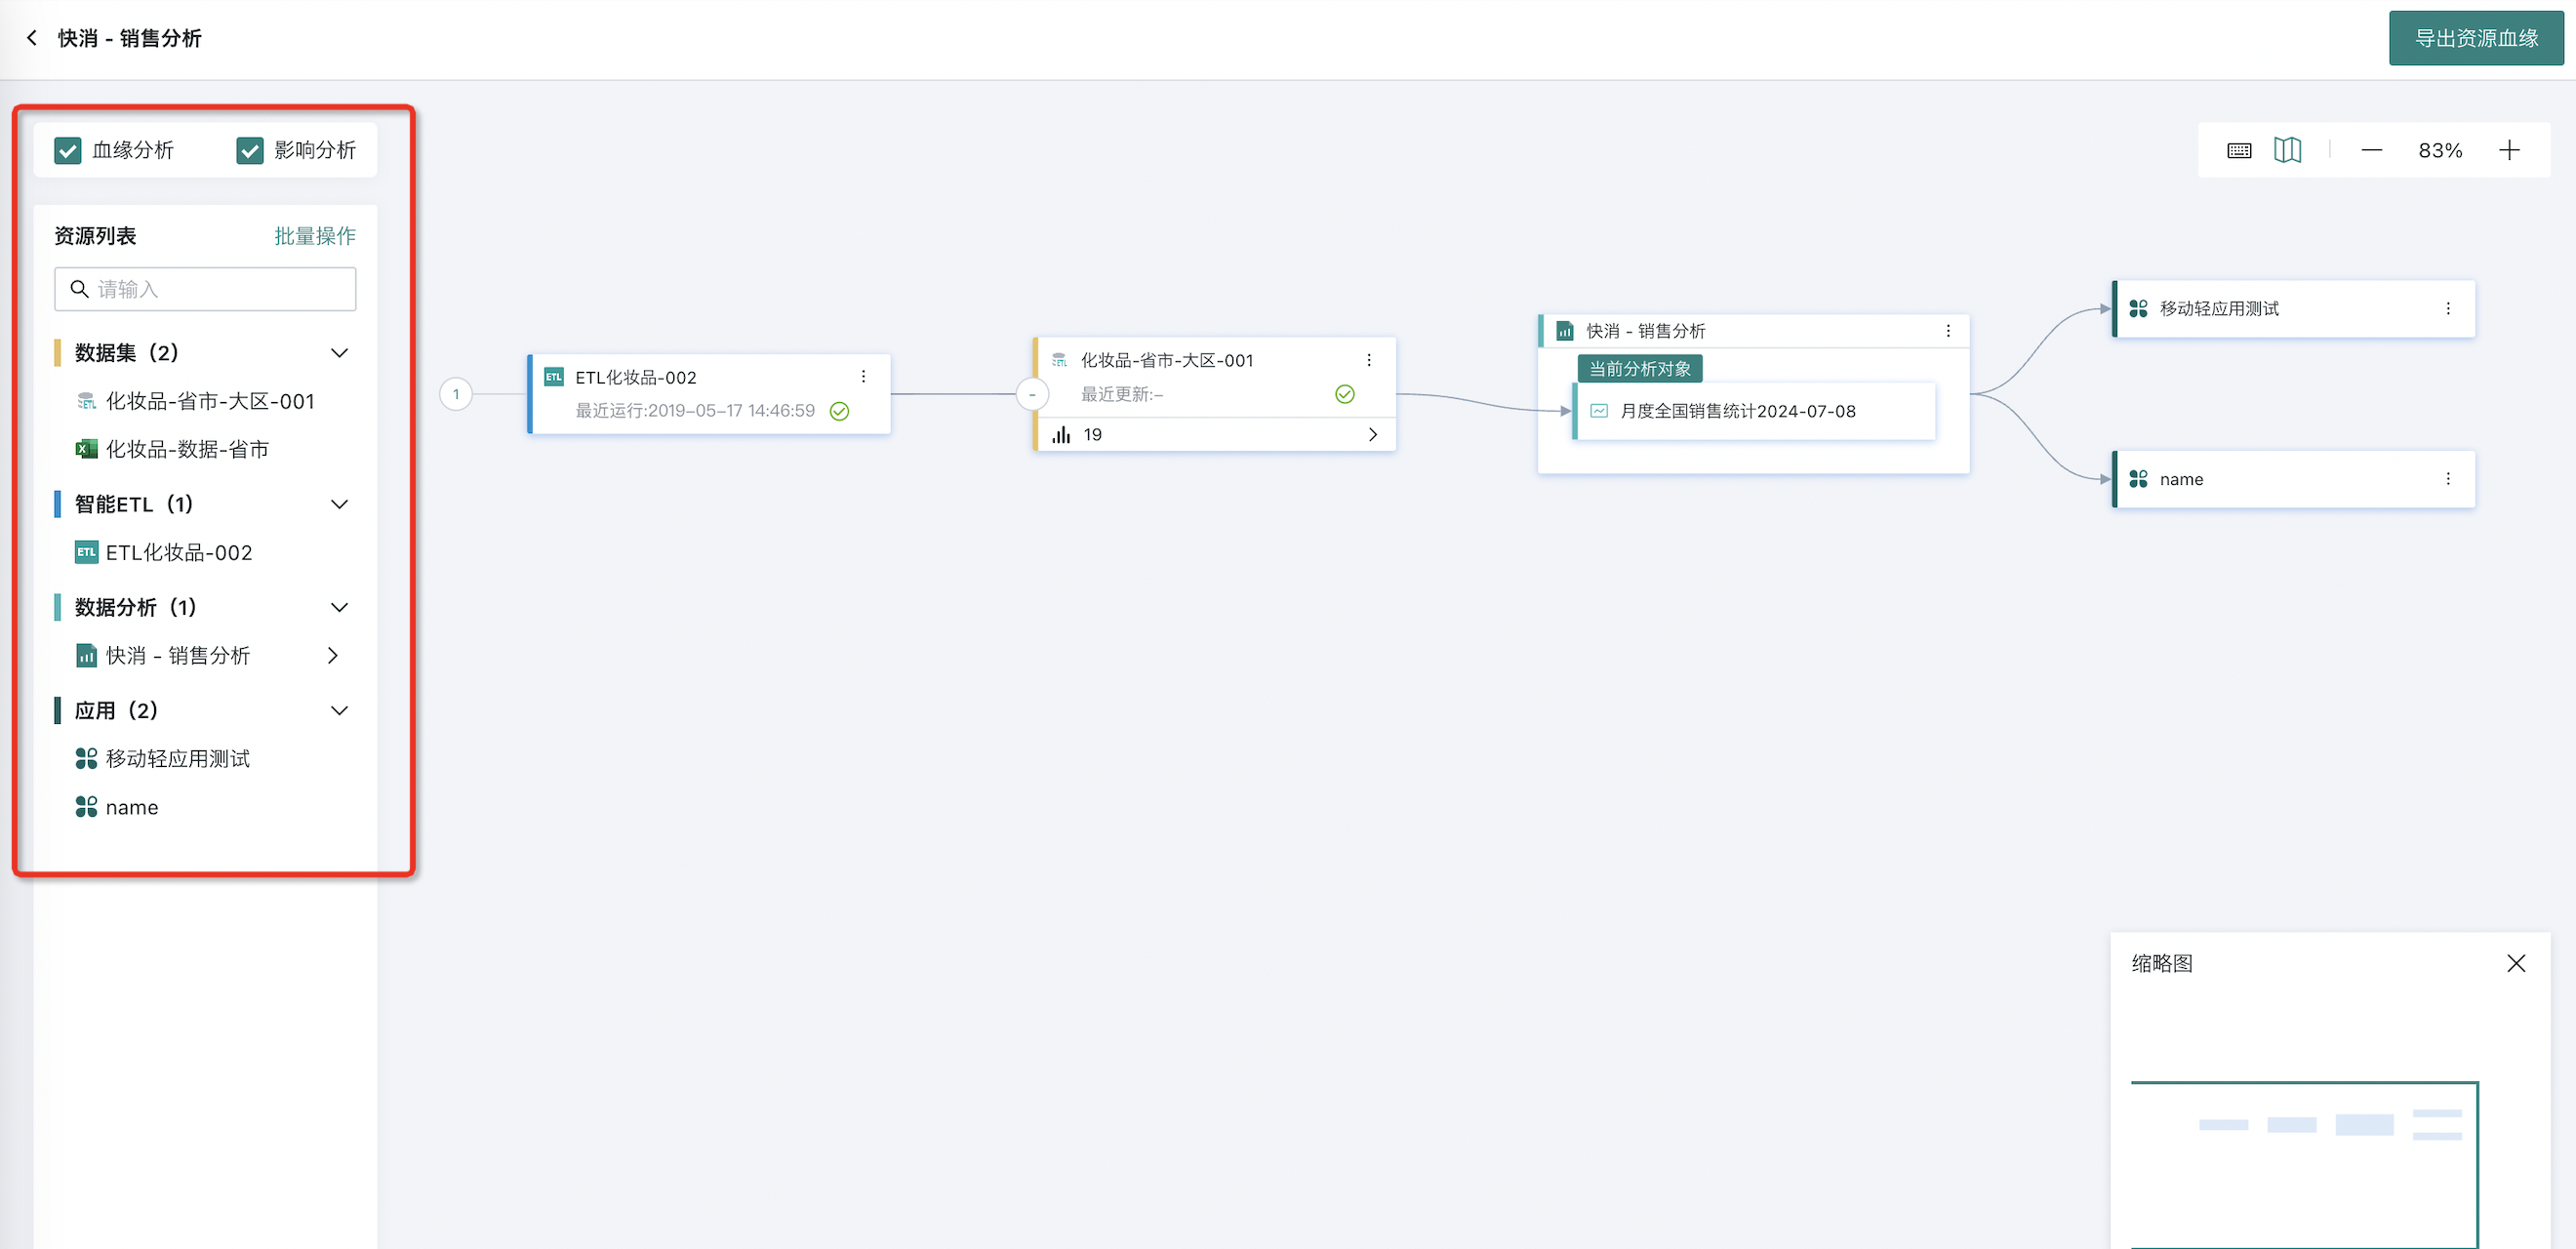Toggle the 影响分析 checkbox
This screenshot has width=2576, height=1249.
tap(249, 150)
